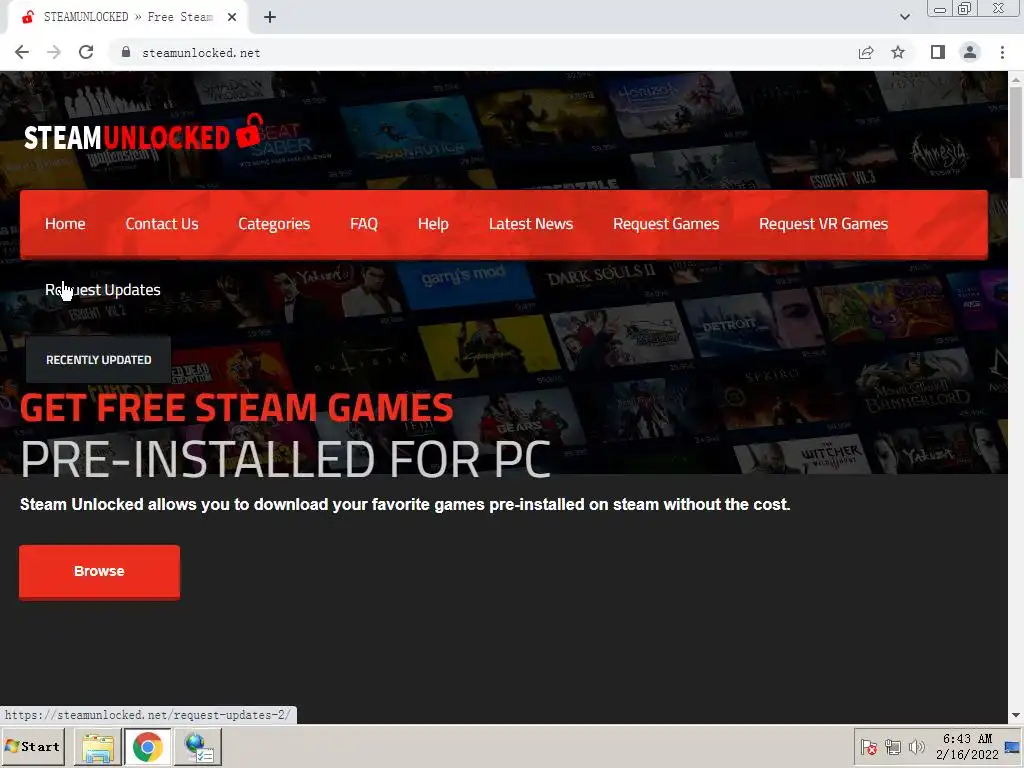This screenshot has width=1024, height=768.
Task: Open the Chrome side panel
Action: (x=938, y=52)
